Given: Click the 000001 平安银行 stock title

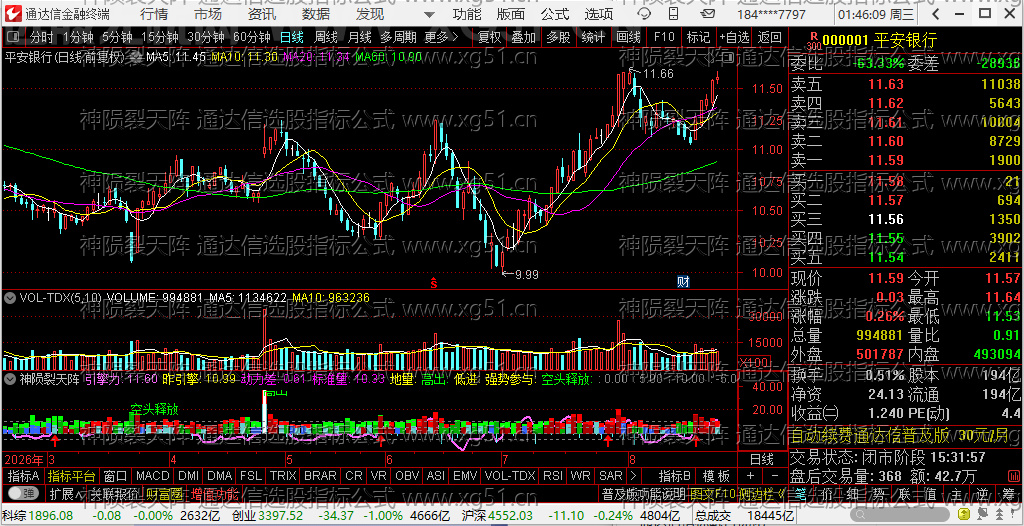Looking at the screenshot, I should point(880,42).
